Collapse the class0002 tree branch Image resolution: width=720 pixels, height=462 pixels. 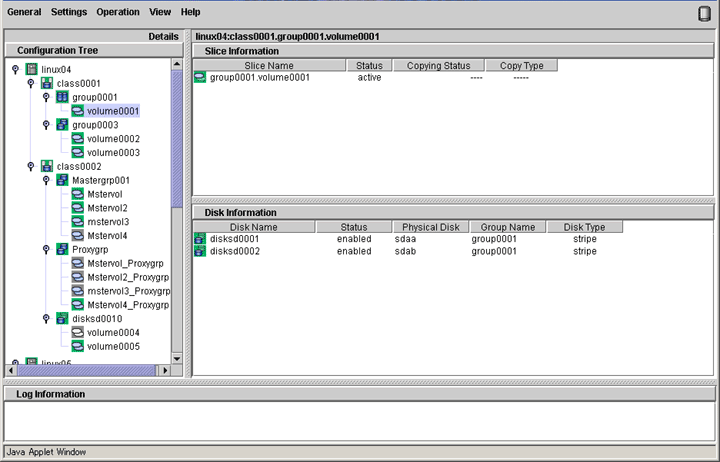click(31, 166)
